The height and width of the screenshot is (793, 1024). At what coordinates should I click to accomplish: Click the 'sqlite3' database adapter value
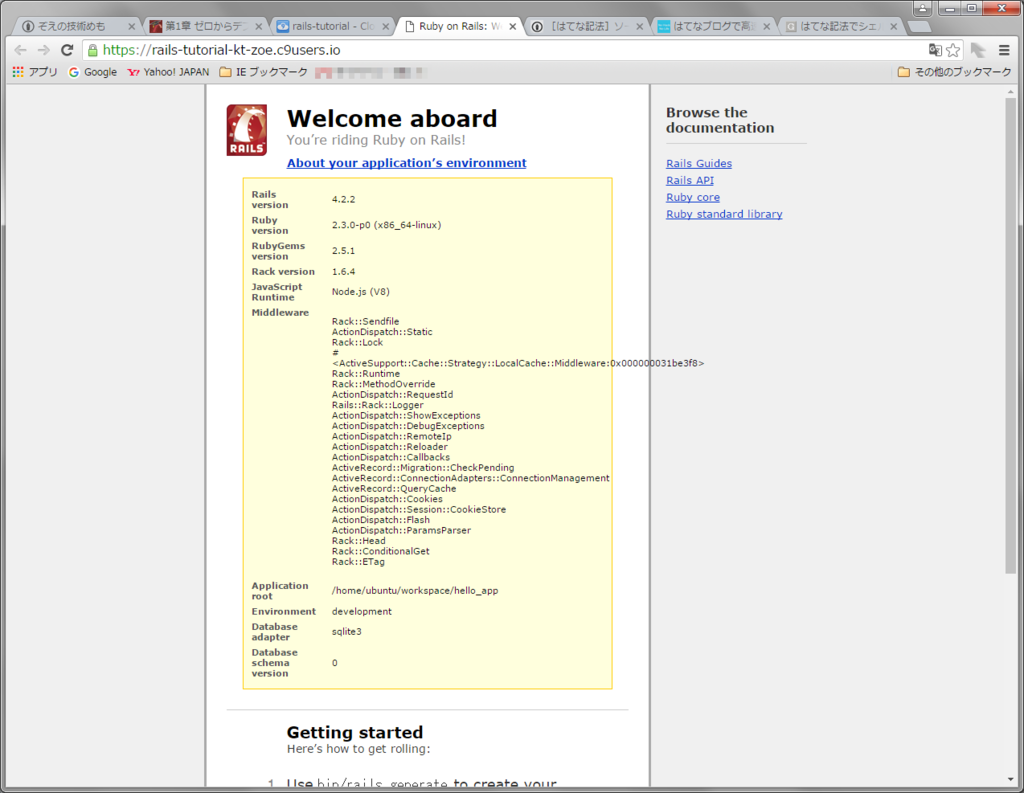tap(346, 632)
